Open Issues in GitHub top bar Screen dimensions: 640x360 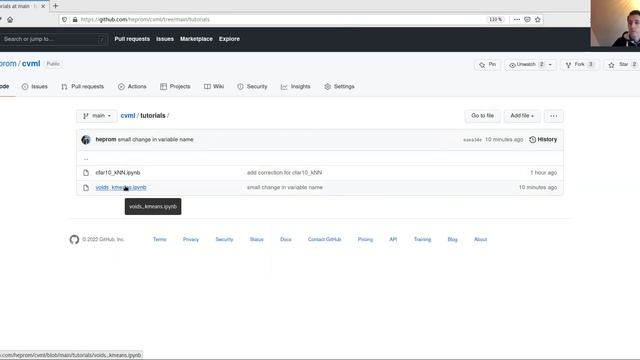point(165,39)
